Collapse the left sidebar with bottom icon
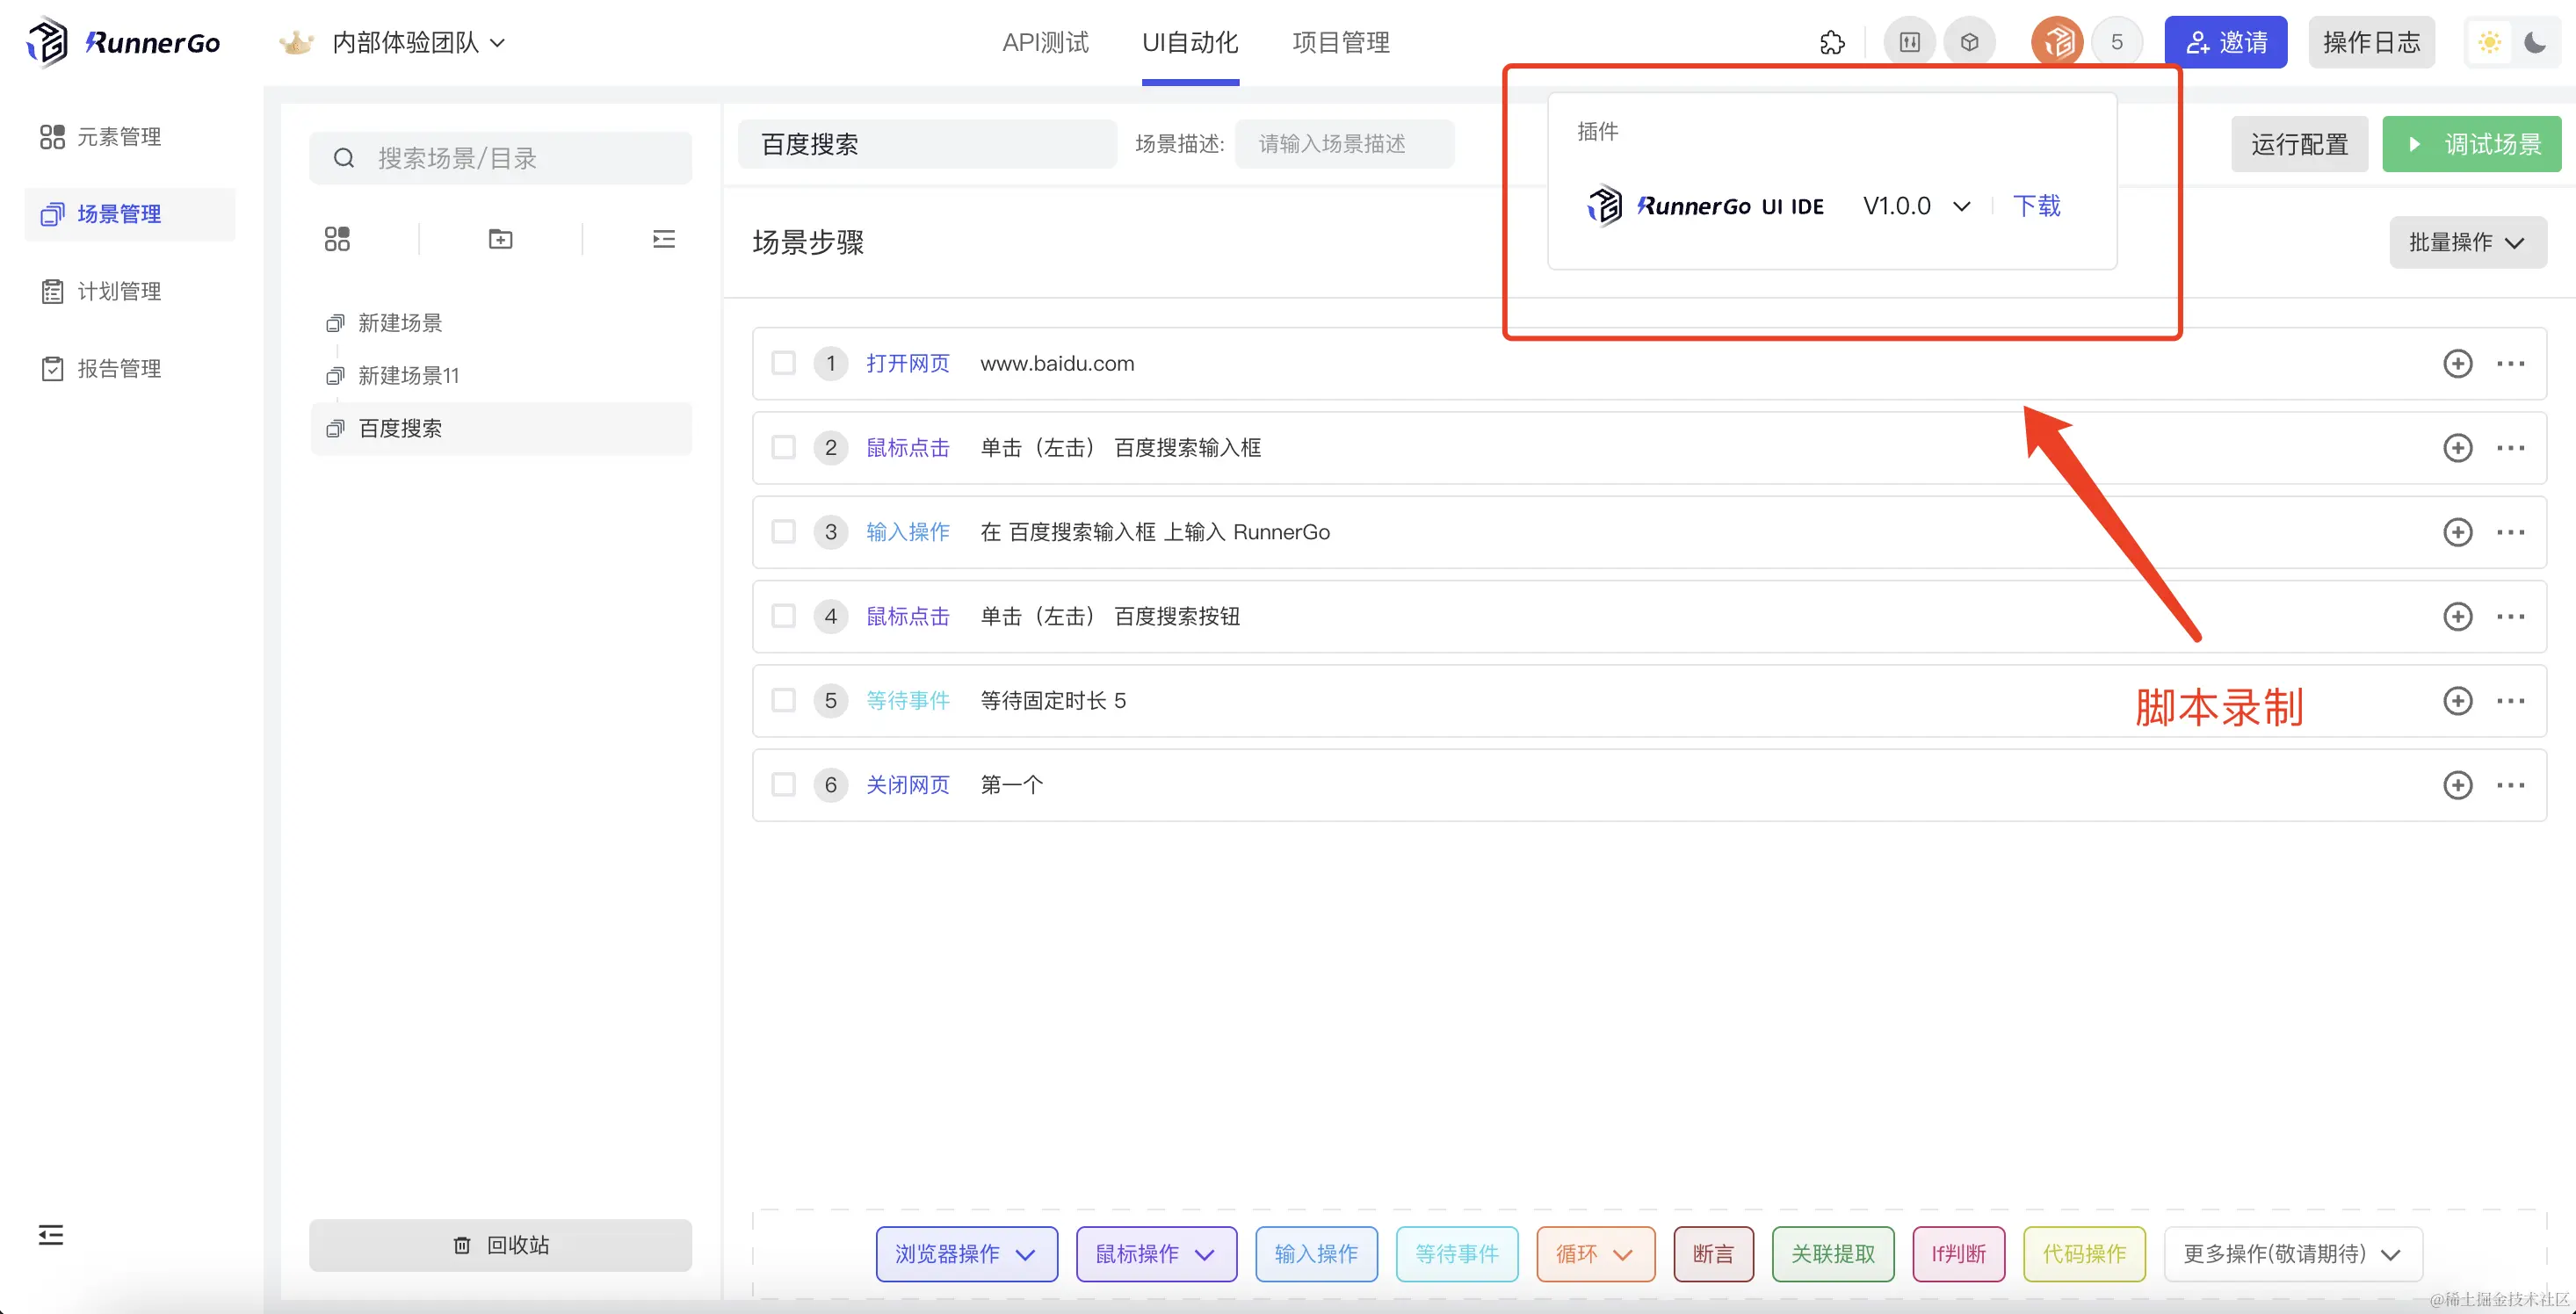2576x1314 pixels. coord(51,1235)
